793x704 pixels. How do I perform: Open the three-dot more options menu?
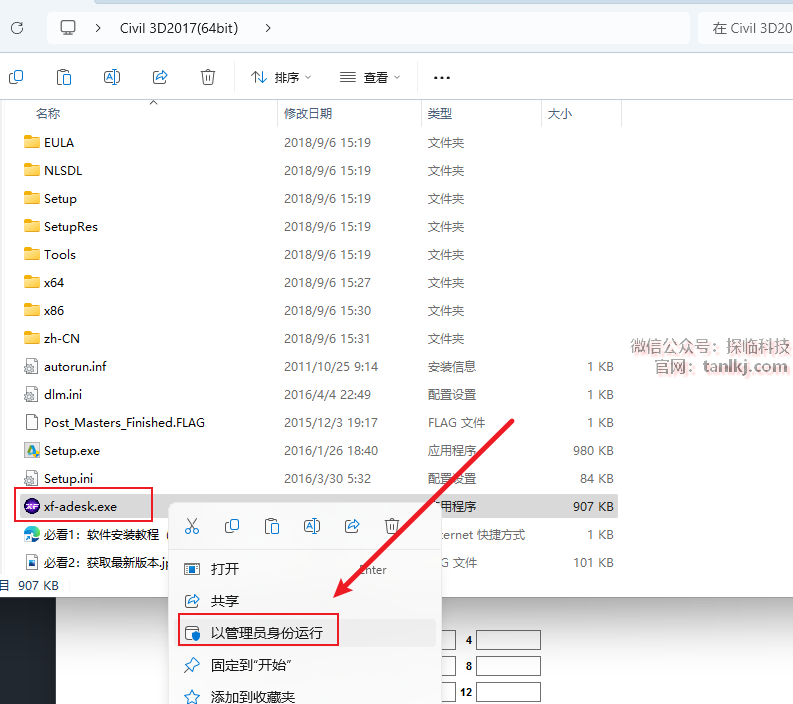(x=442, y=77)
